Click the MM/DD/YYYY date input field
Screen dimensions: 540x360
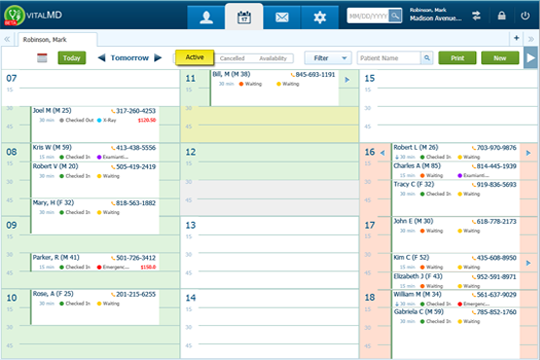[x=368, y=16]
